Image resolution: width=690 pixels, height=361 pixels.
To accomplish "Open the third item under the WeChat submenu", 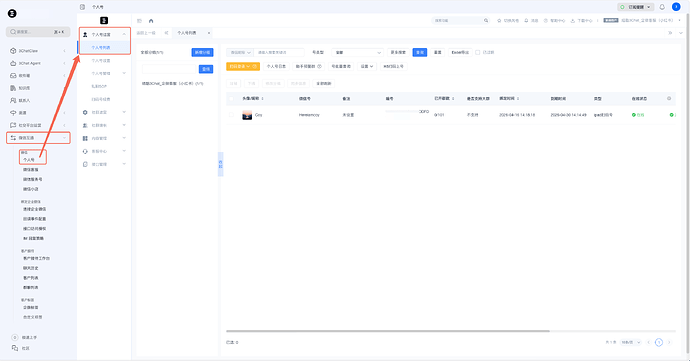I will (x=33, y=179).
